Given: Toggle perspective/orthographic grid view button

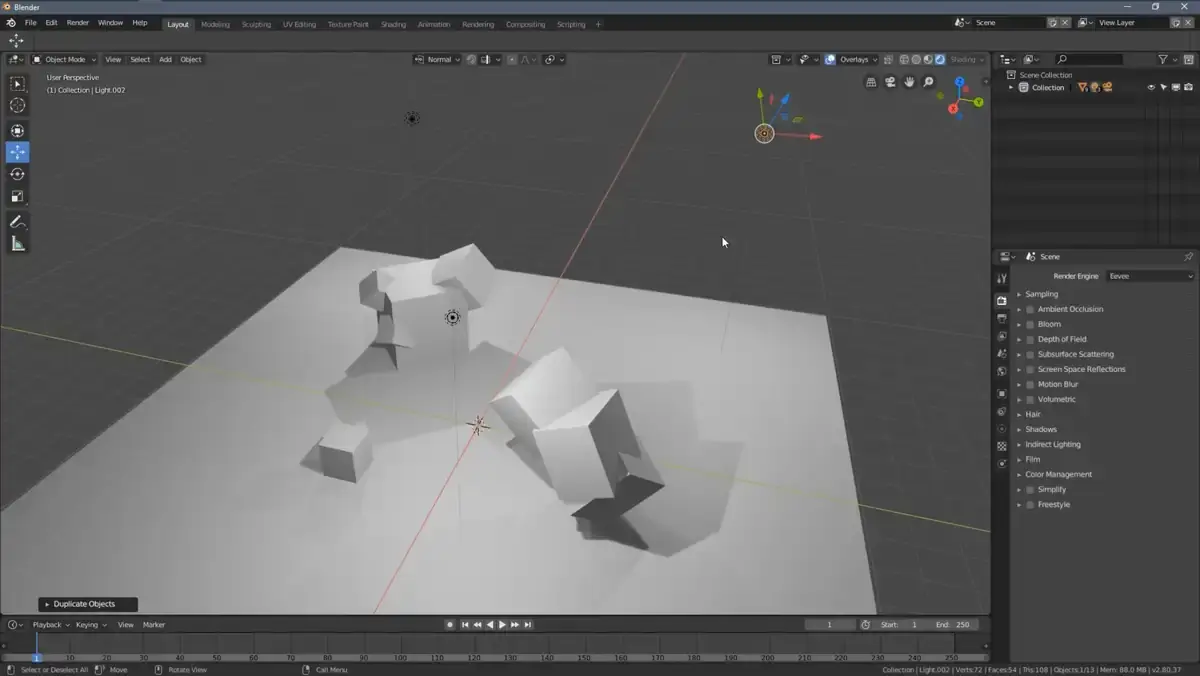Looking at the screenshot, I should click(871, 82).
